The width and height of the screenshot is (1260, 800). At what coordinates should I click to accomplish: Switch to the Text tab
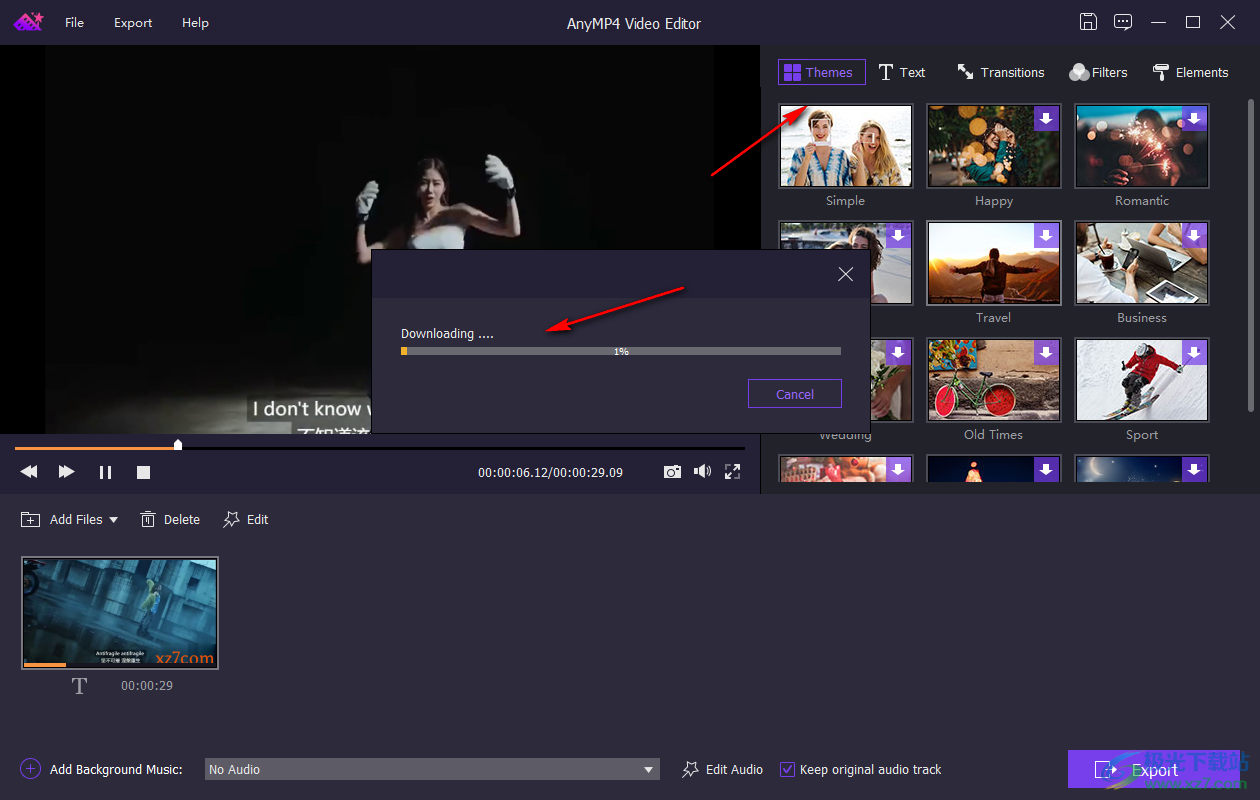coord(902,72)
